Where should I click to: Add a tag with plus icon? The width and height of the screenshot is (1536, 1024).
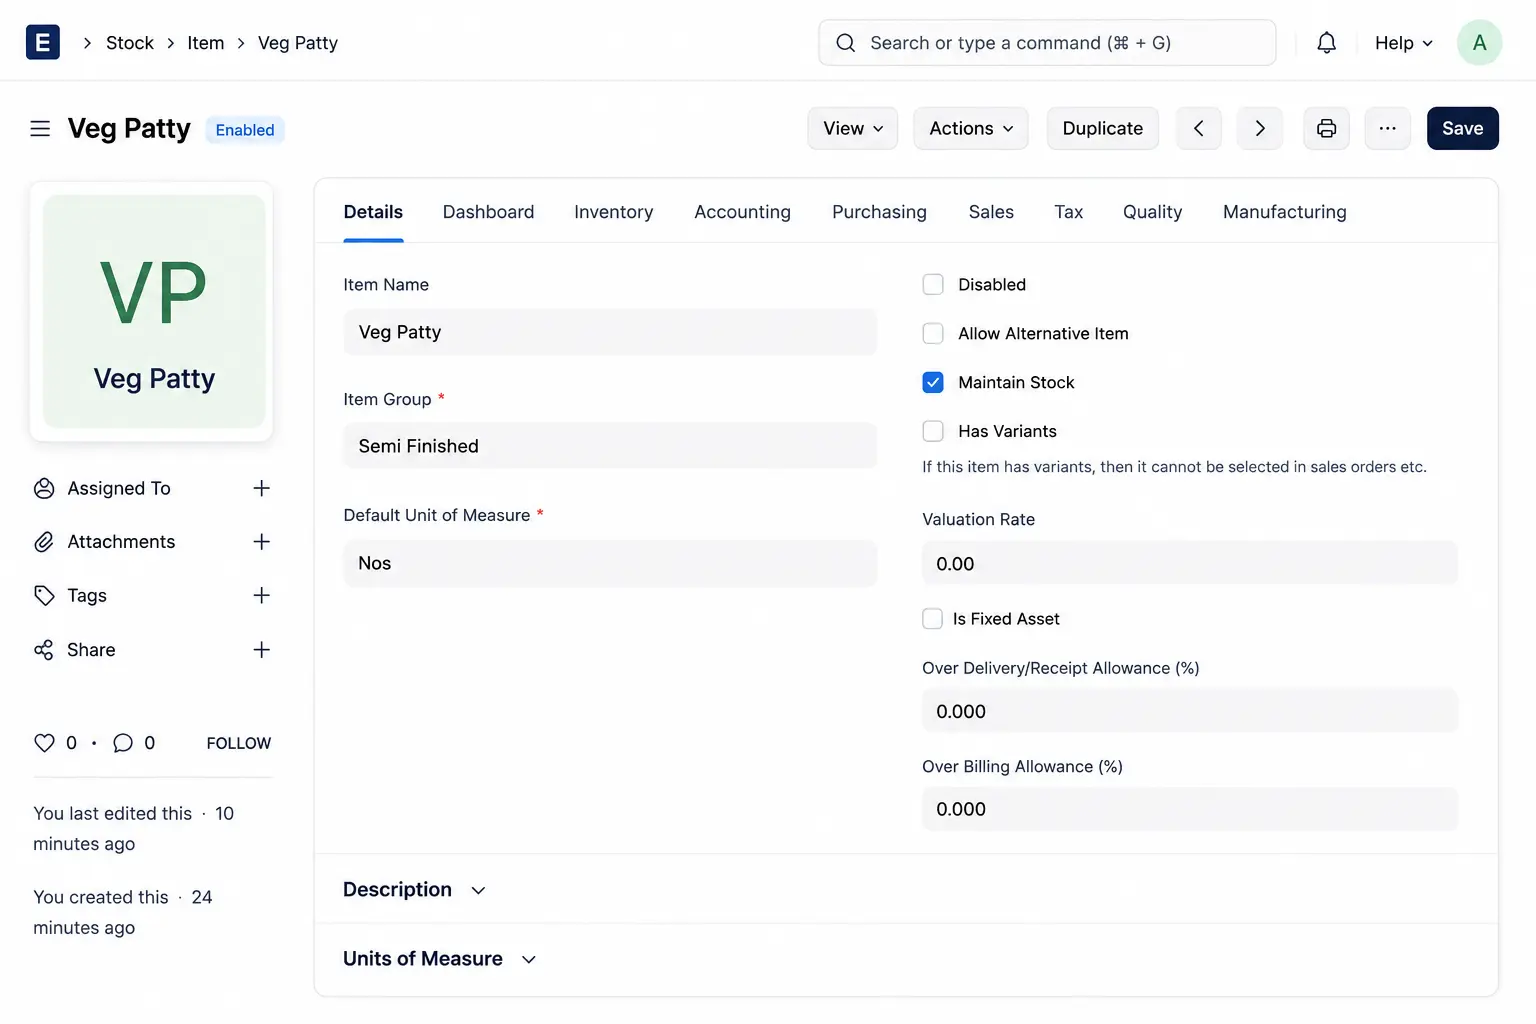pyautogui.click(x=261, y=595)
